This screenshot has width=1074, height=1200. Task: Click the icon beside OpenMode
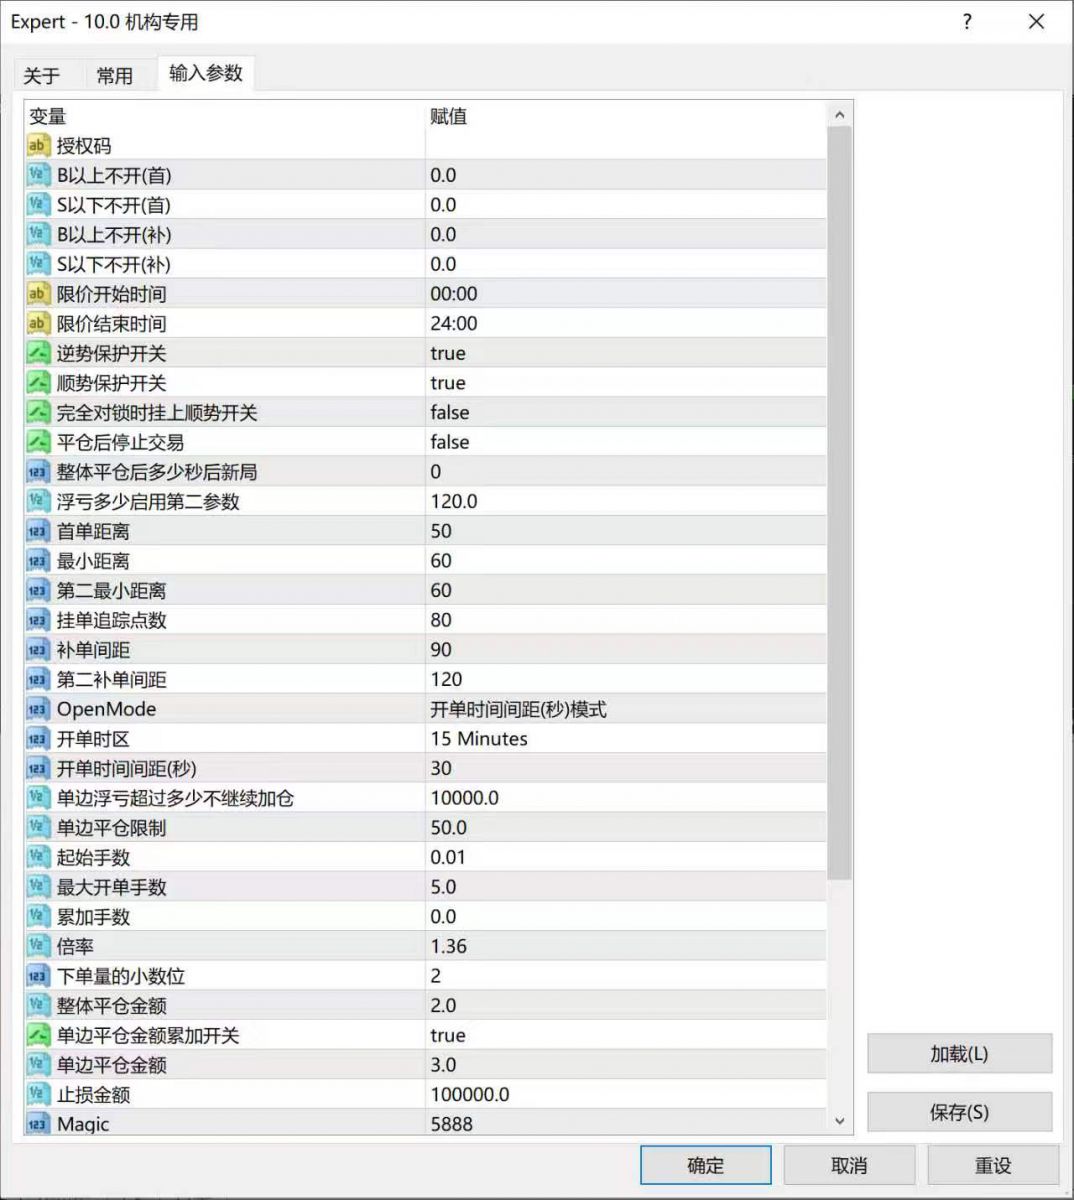click(37, 709)
